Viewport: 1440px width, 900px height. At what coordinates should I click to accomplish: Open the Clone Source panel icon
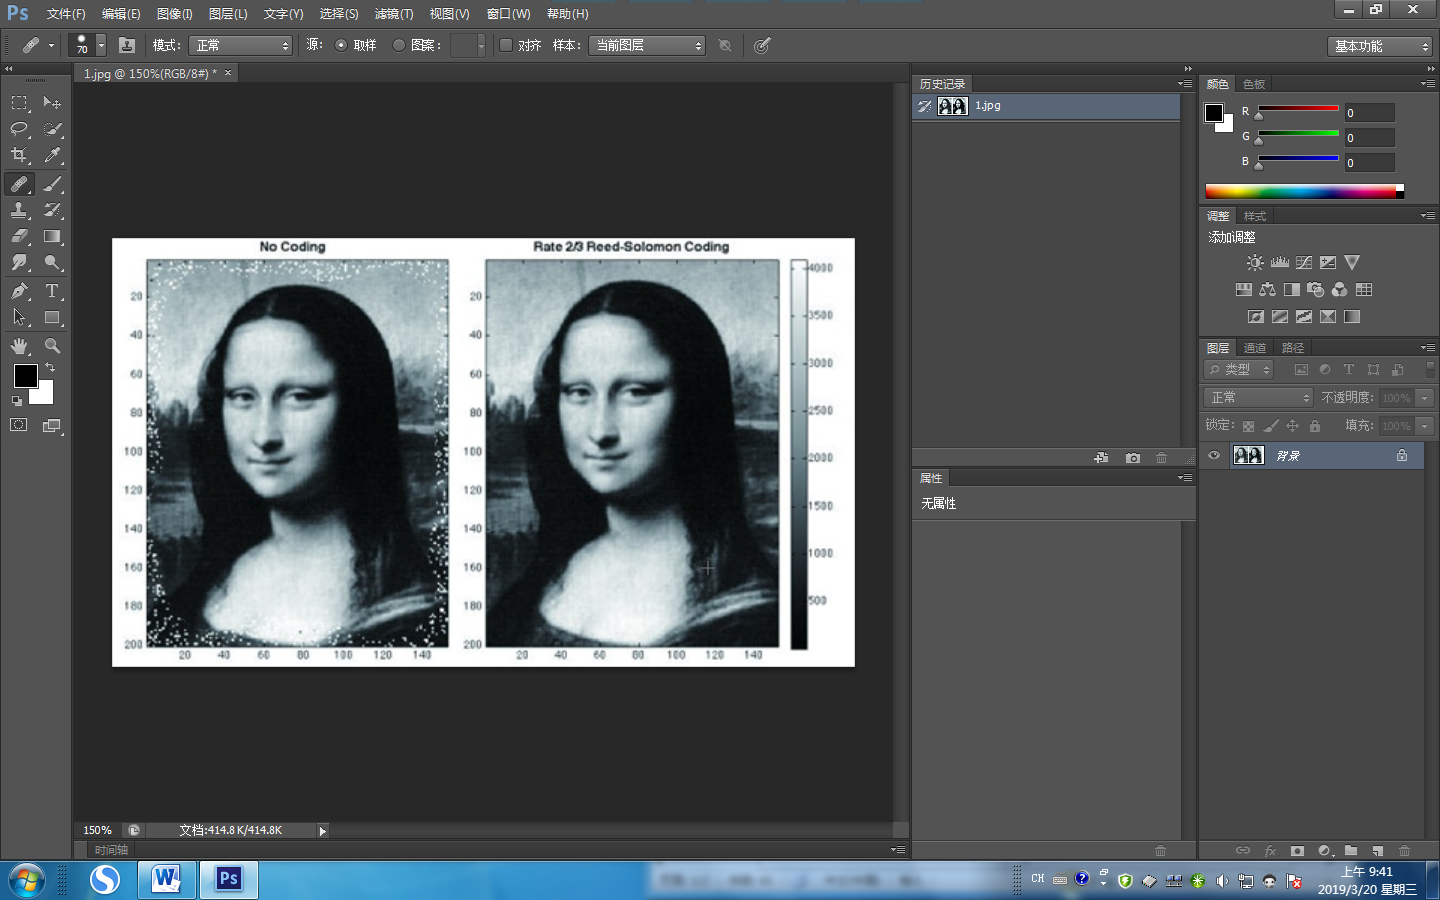pyautogui.click(x=126, y=45)
